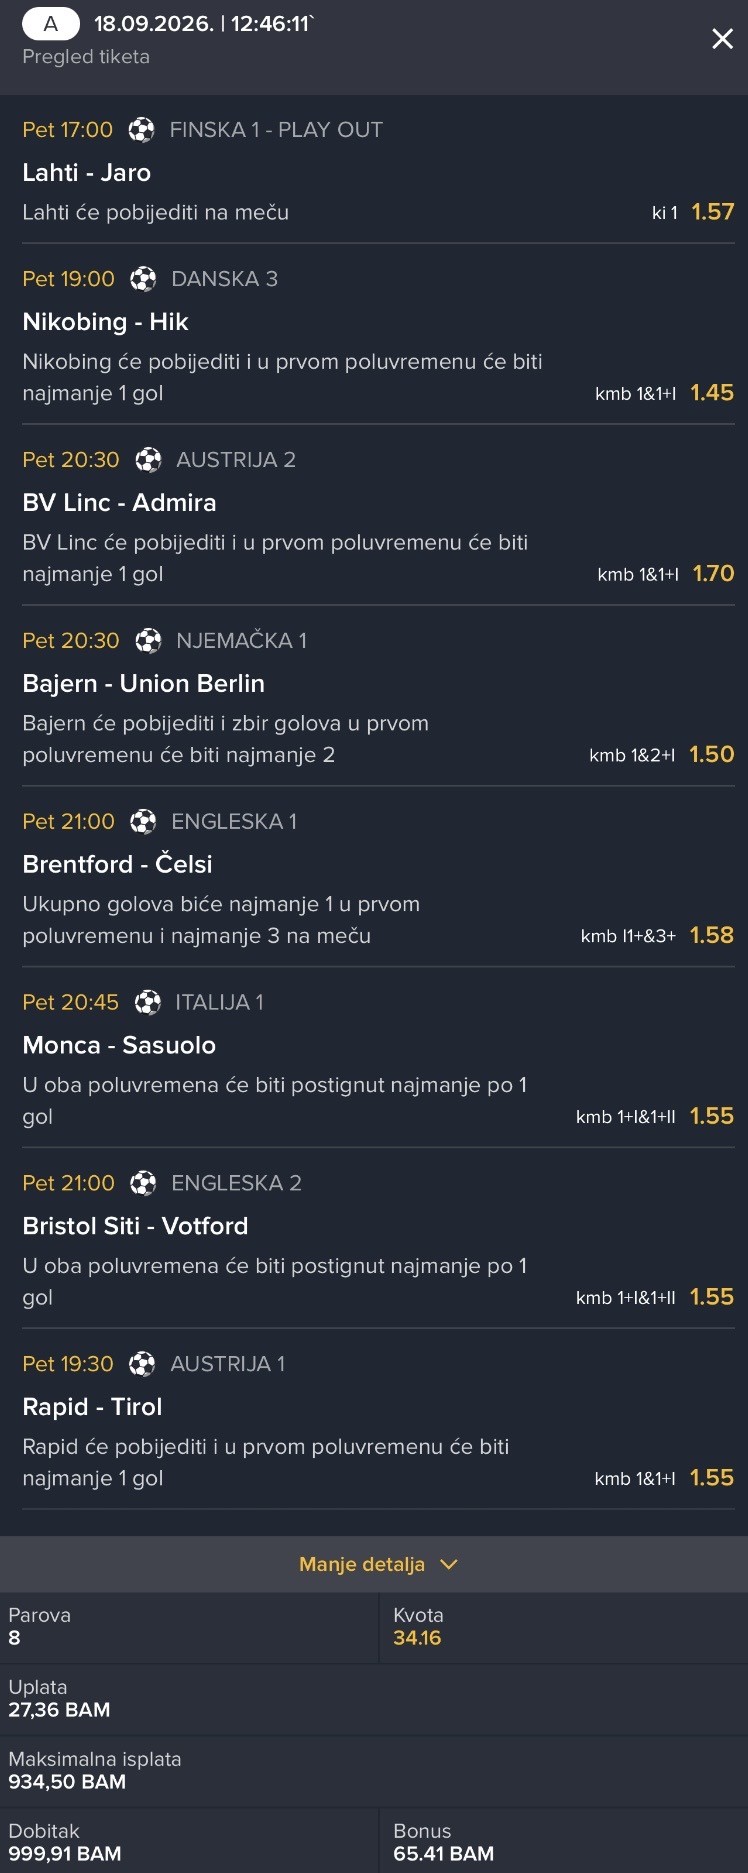Screen dimensions: 748x1873
Task: Click the 1.57 odds for Lahti
Action: click(x=713, y=212)
